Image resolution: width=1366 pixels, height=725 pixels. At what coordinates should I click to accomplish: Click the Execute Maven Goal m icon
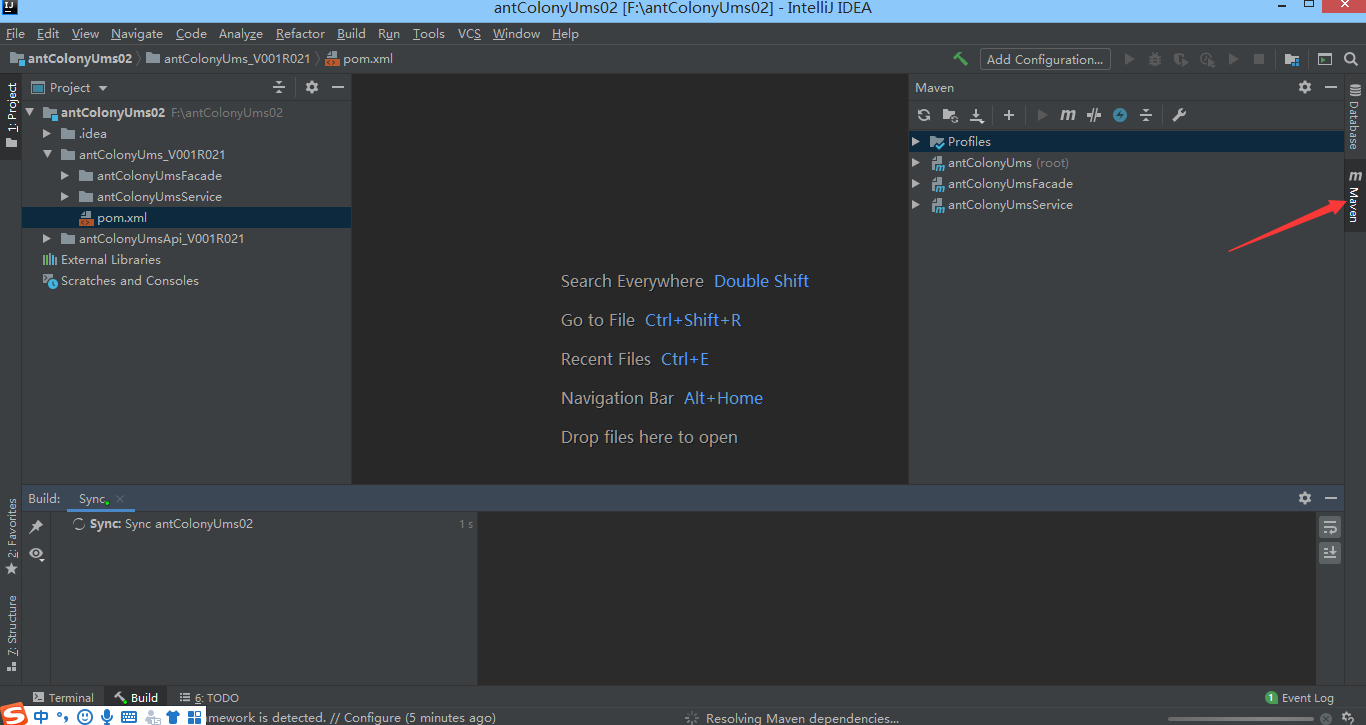(1068, 115)
